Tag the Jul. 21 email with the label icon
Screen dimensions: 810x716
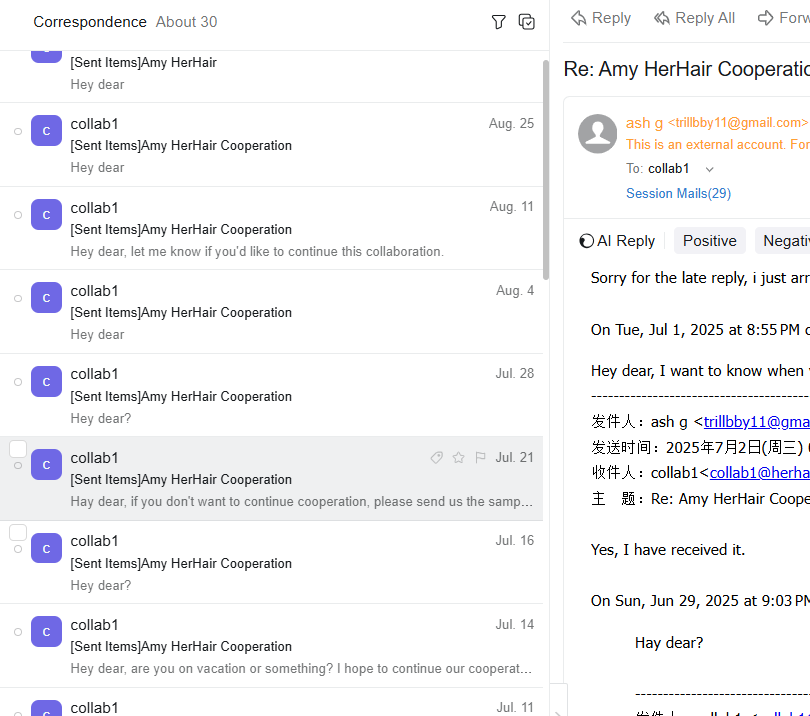tap(436, 457)
